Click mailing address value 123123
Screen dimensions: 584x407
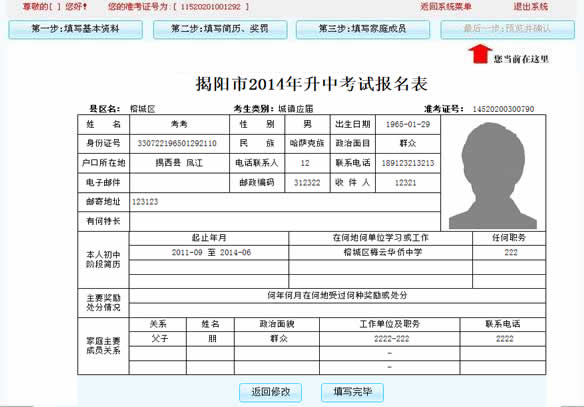(145, 202)
